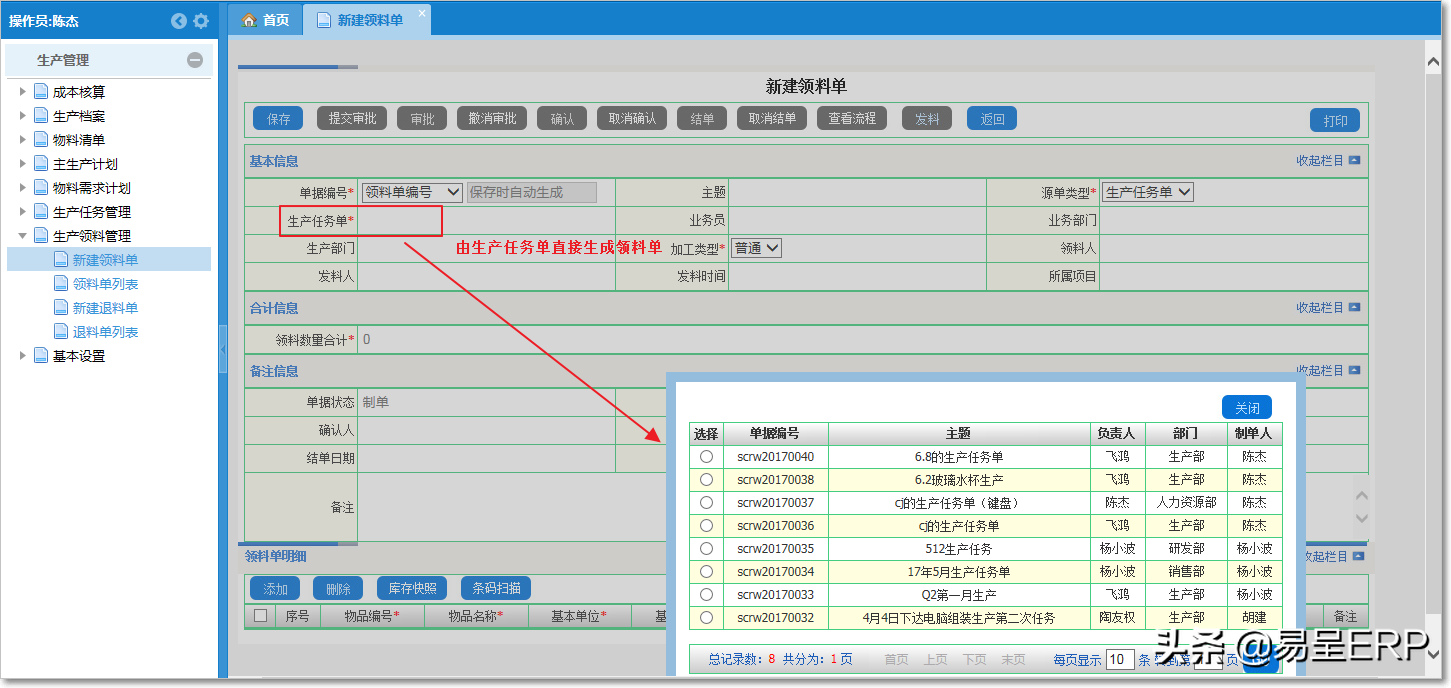Click the home icon on 首页 tab
This screenshot has height=688, width=1451.
click(249, 20)
